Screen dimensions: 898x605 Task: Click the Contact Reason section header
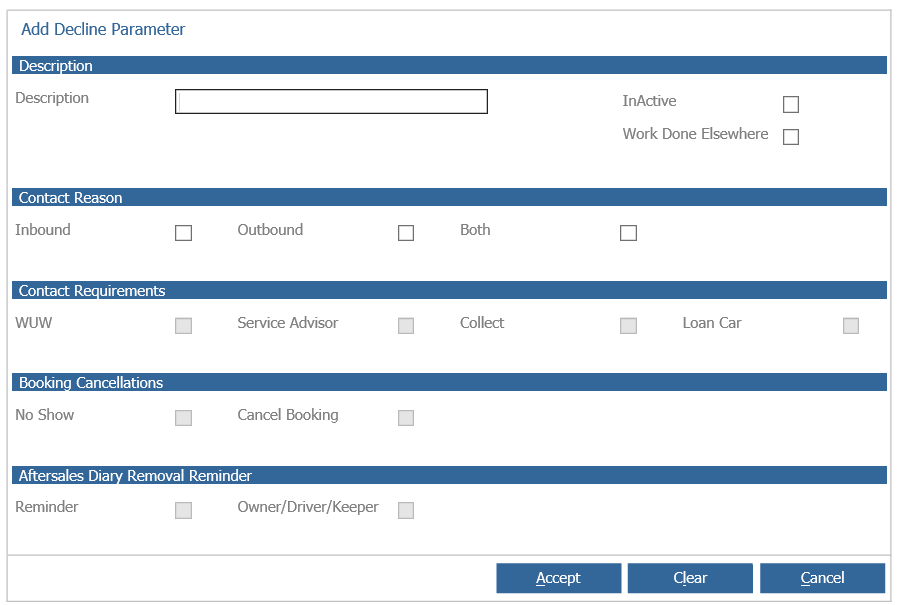[x=449, y=198]
